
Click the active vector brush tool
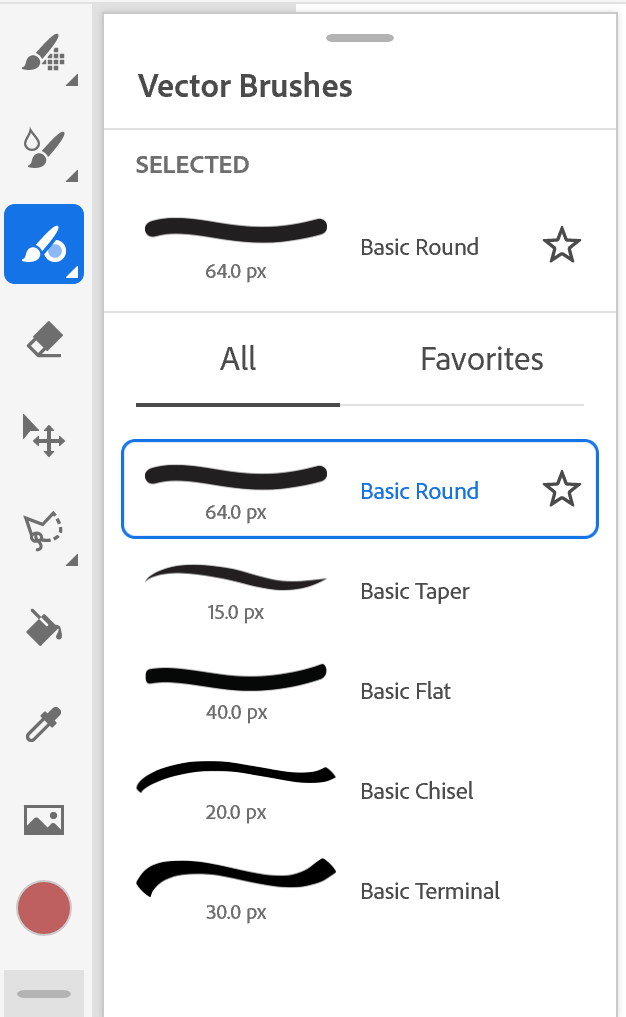click(x=44, y=243)
